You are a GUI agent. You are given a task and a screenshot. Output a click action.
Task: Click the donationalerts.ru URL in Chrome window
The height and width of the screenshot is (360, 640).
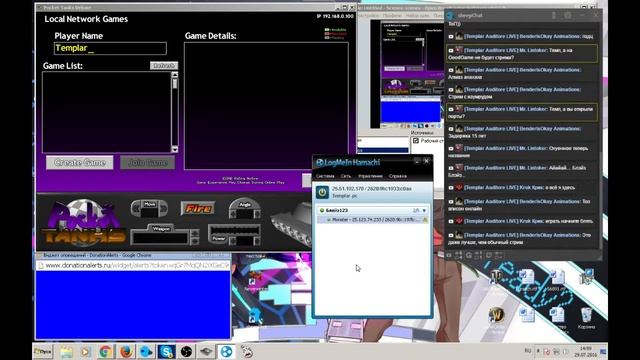click(x=137, y=265)
